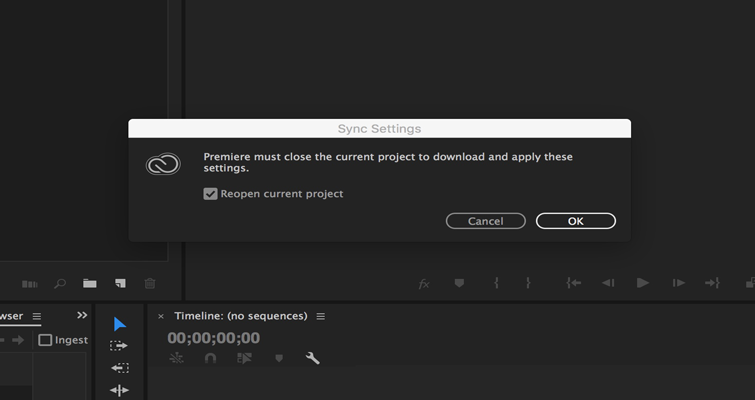Click the timeline timecode 00;00;00;00
This screenshot has width=755, height=400.
point(213,338)
